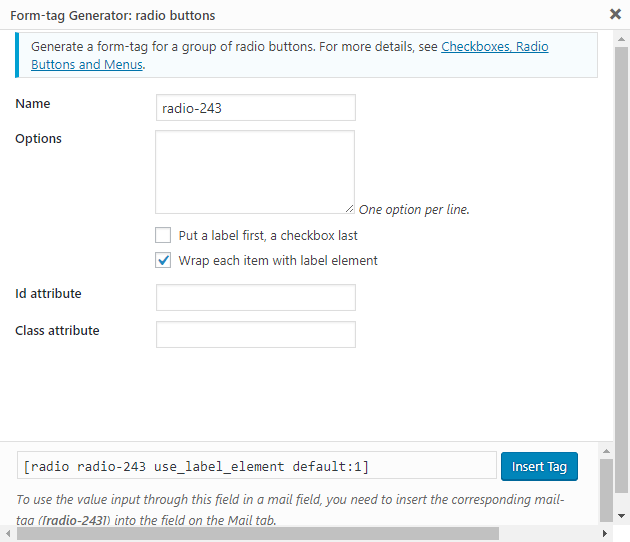
Task: Click the Id attribute input field
Action: click(x=256, y=298)
